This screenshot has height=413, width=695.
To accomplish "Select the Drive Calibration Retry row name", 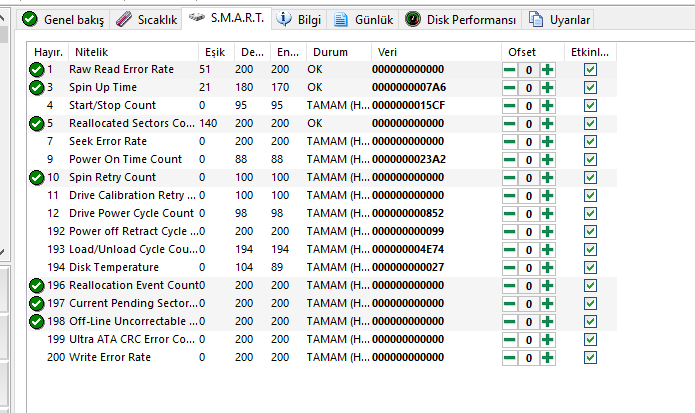I will pyautogui.click(x=132, y=195).
